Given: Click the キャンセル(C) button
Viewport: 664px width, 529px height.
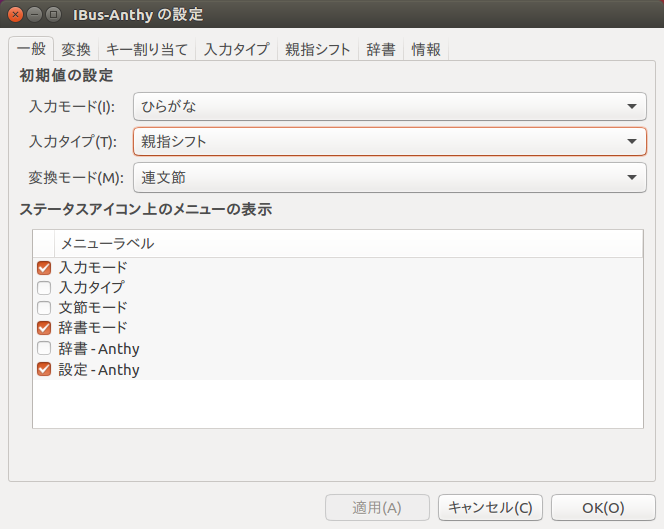Looking at the screenshot, I should tap(490, 507).
